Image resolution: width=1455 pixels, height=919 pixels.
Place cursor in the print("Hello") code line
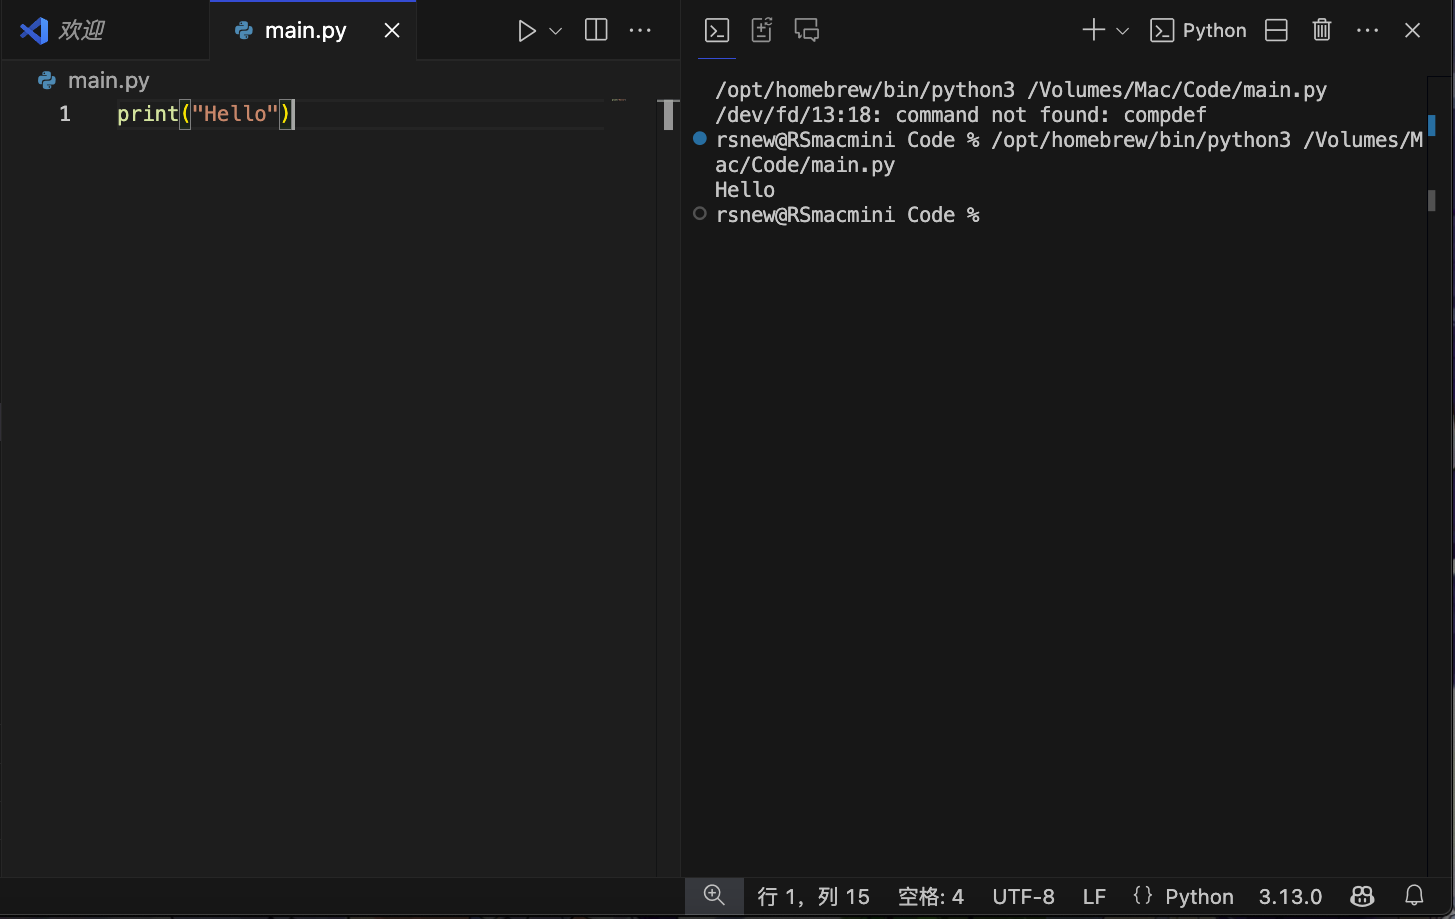click(x=204, y=114)
